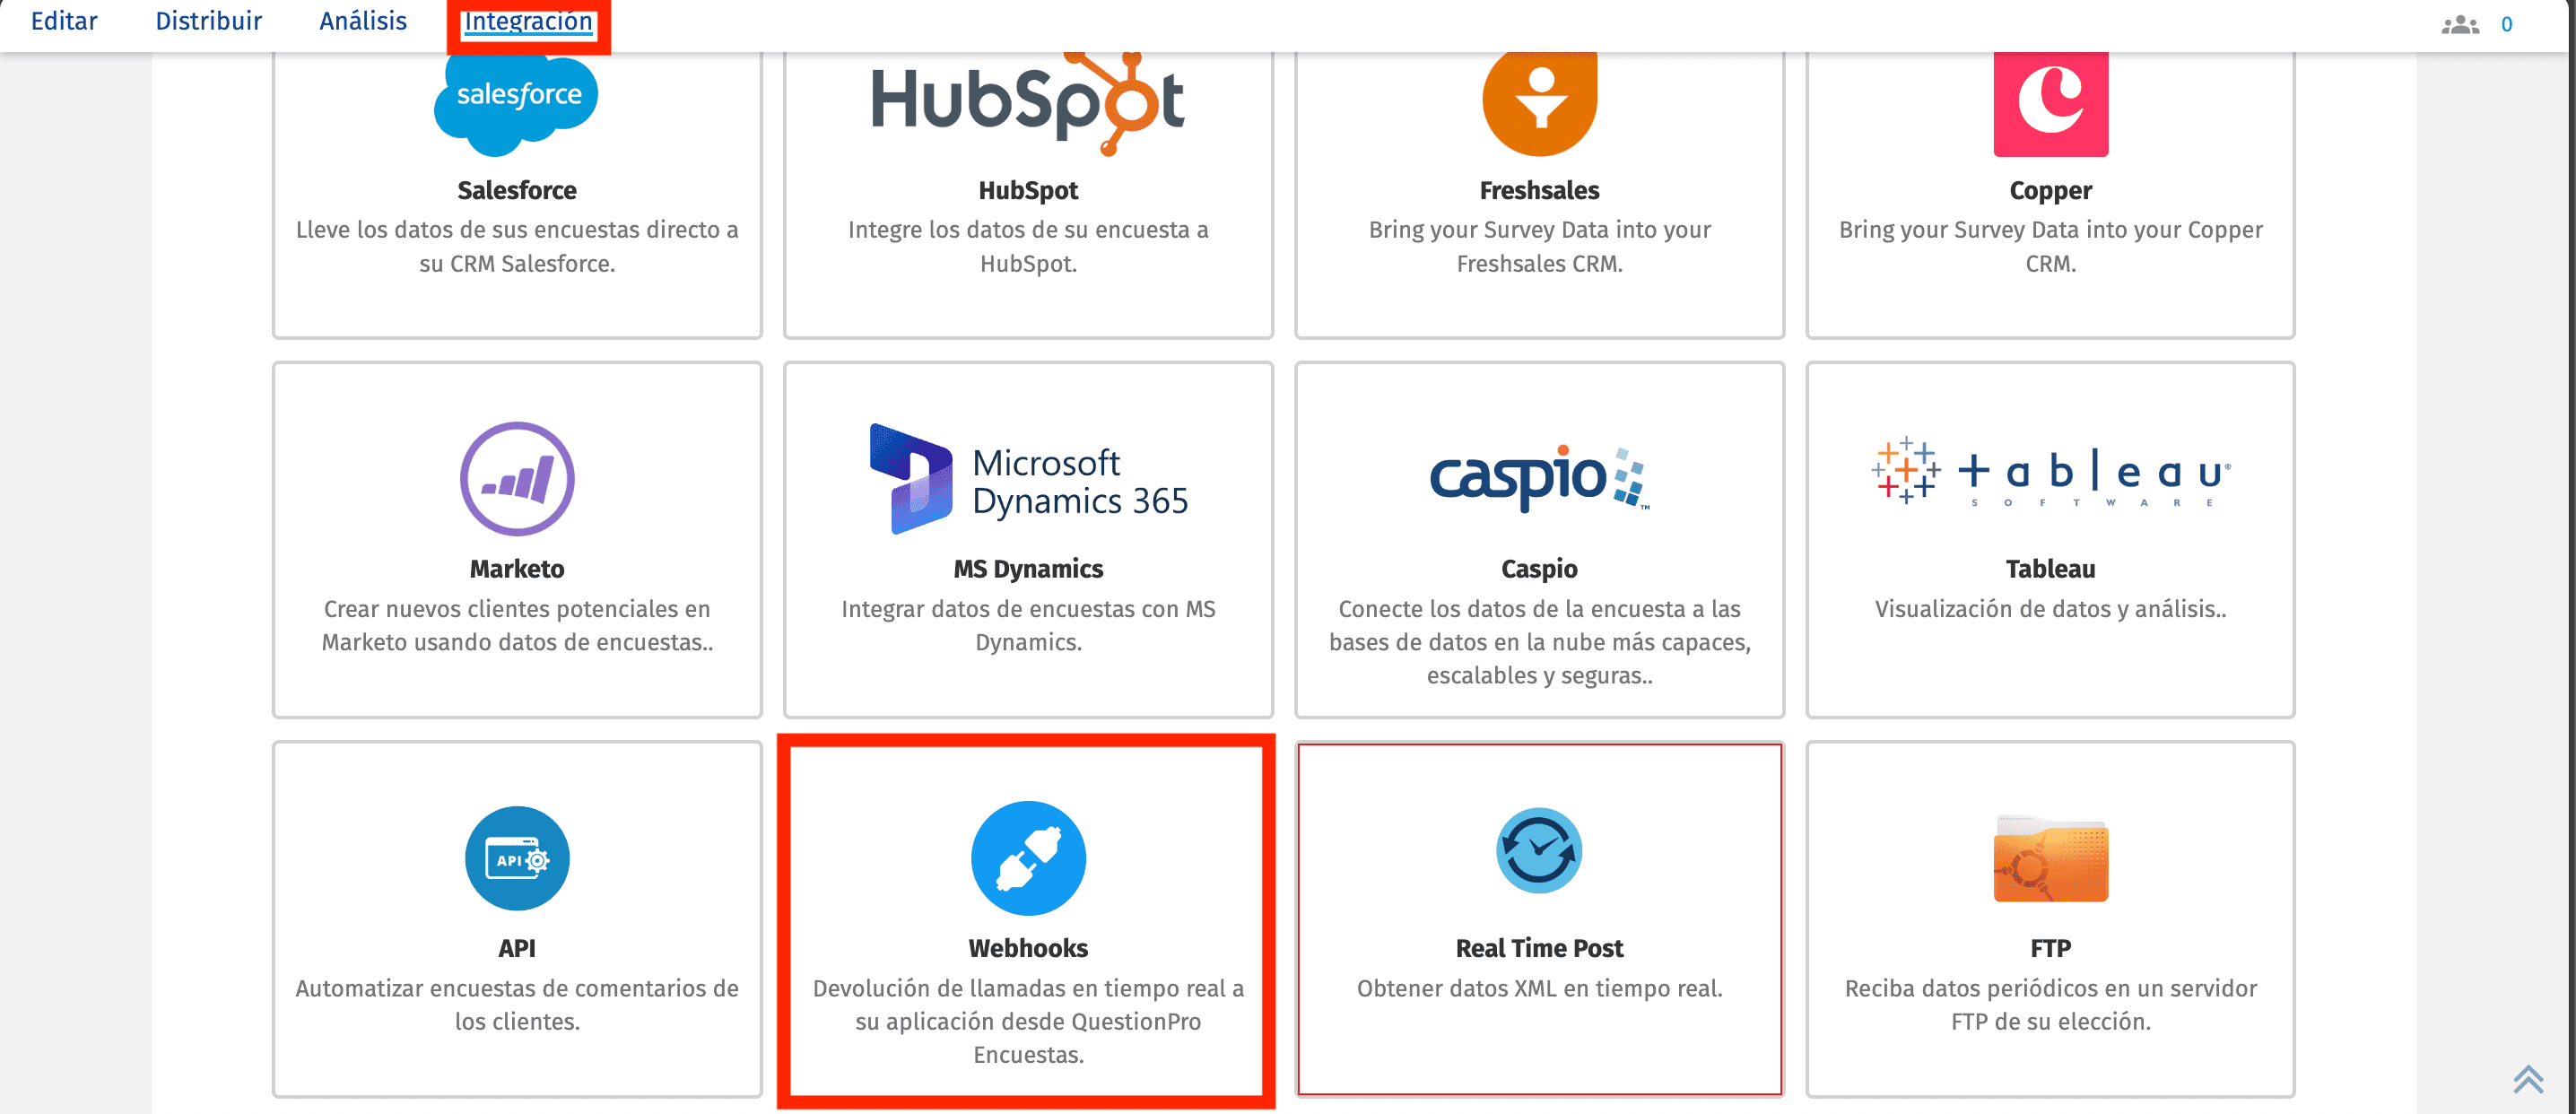Select the Análisis tab

point(362,21)
